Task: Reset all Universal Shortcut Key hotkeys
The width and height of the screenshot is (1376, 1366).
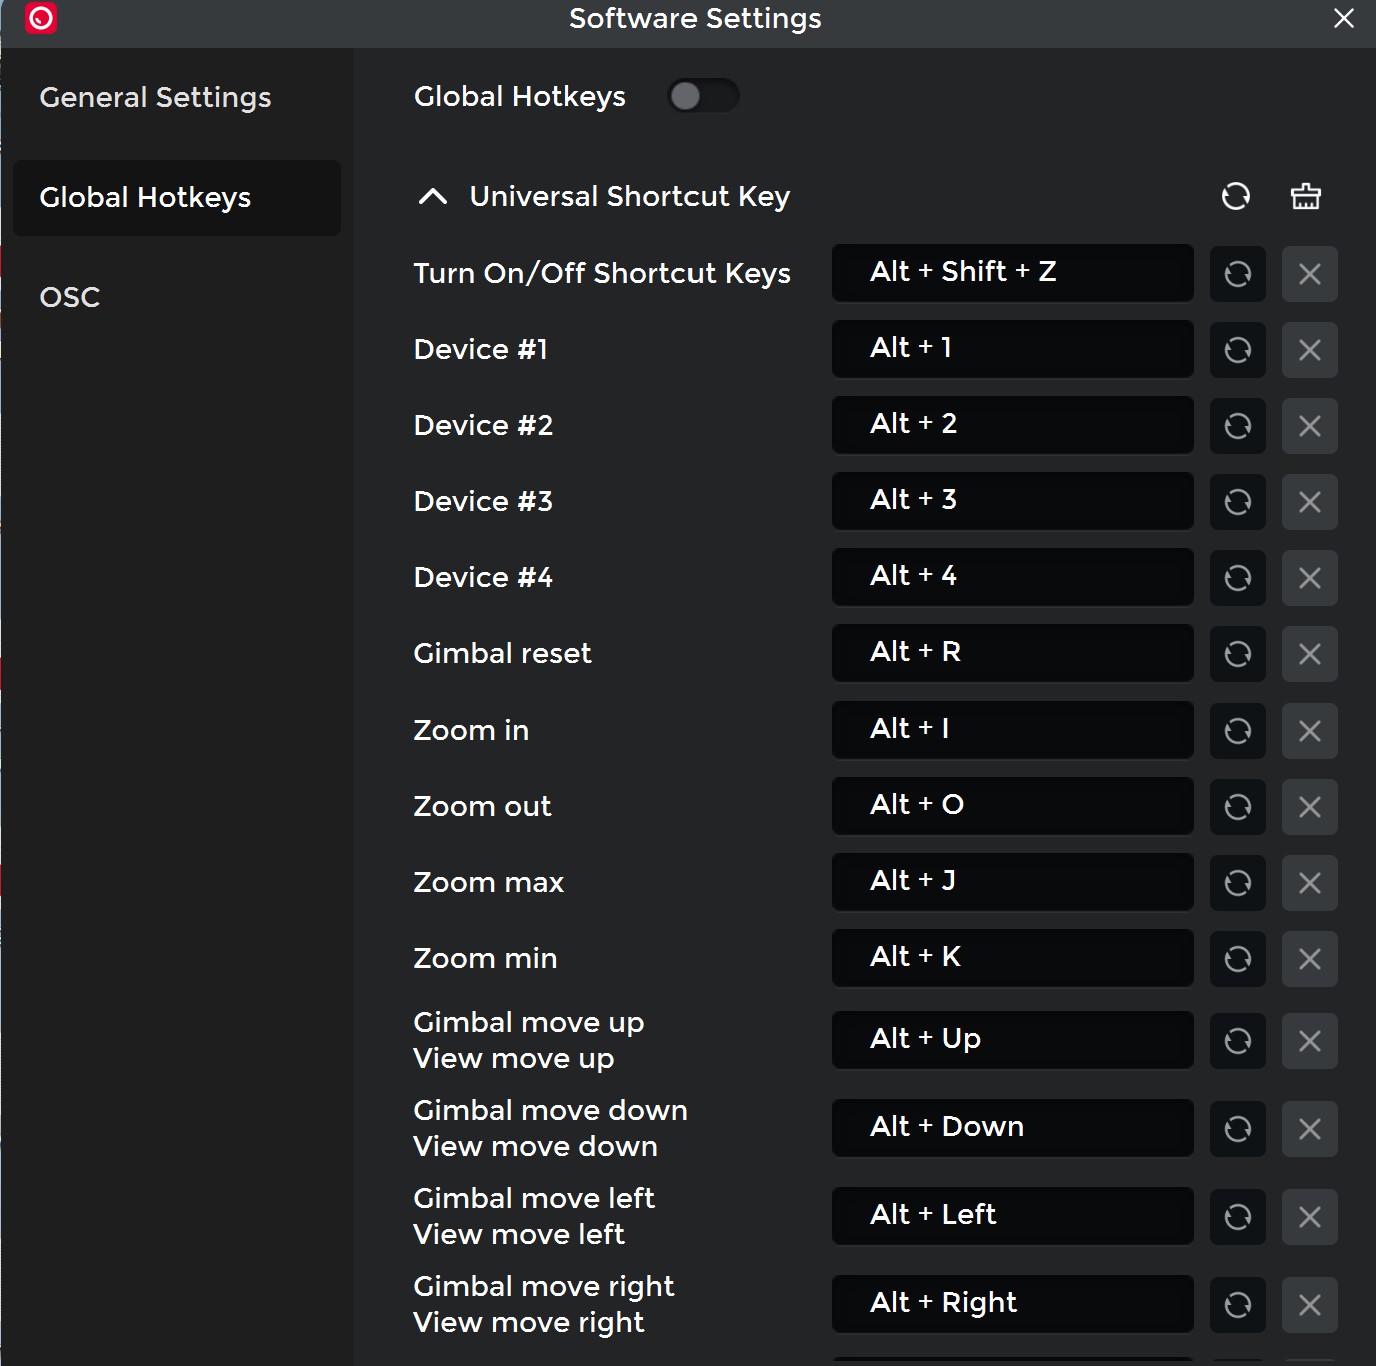Action: pyautogui.click(x=1236, y=196)
